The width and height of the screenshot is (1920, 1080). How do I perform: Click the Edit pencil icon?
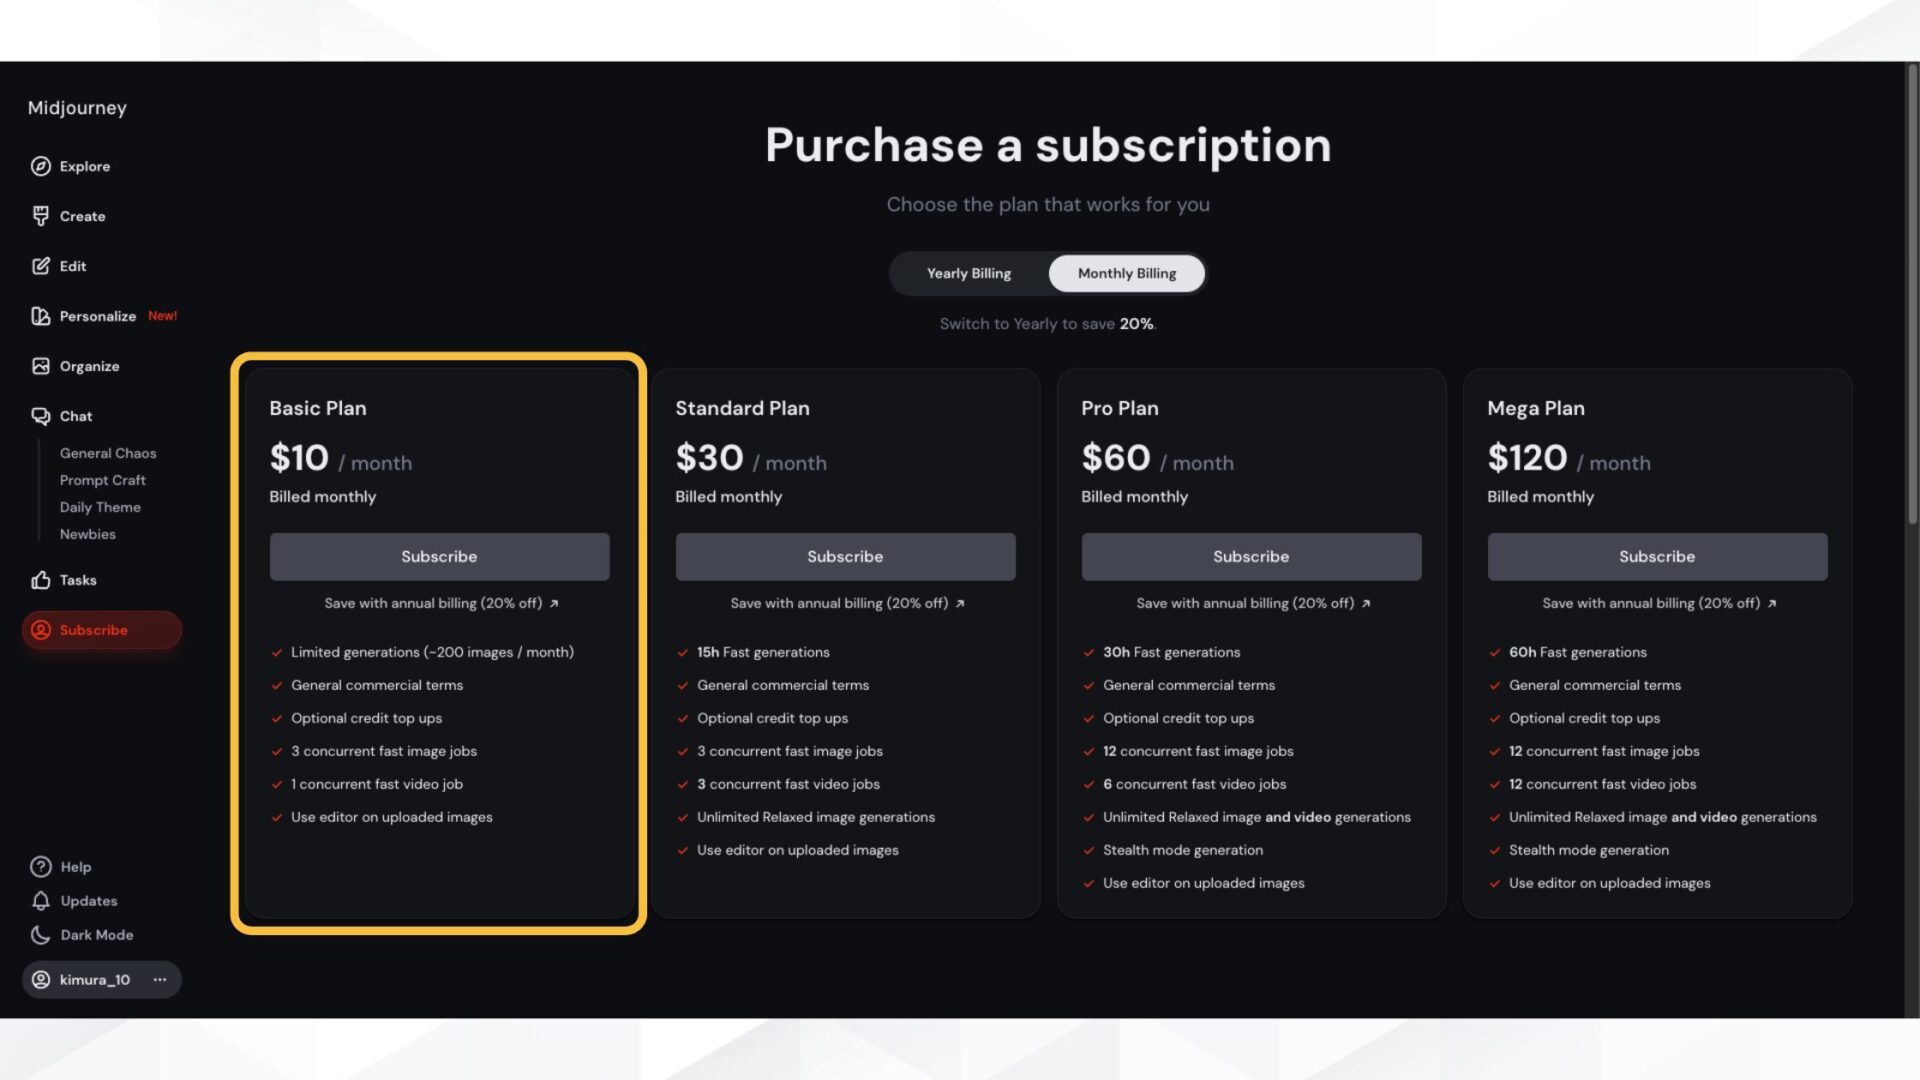[40, 266]
